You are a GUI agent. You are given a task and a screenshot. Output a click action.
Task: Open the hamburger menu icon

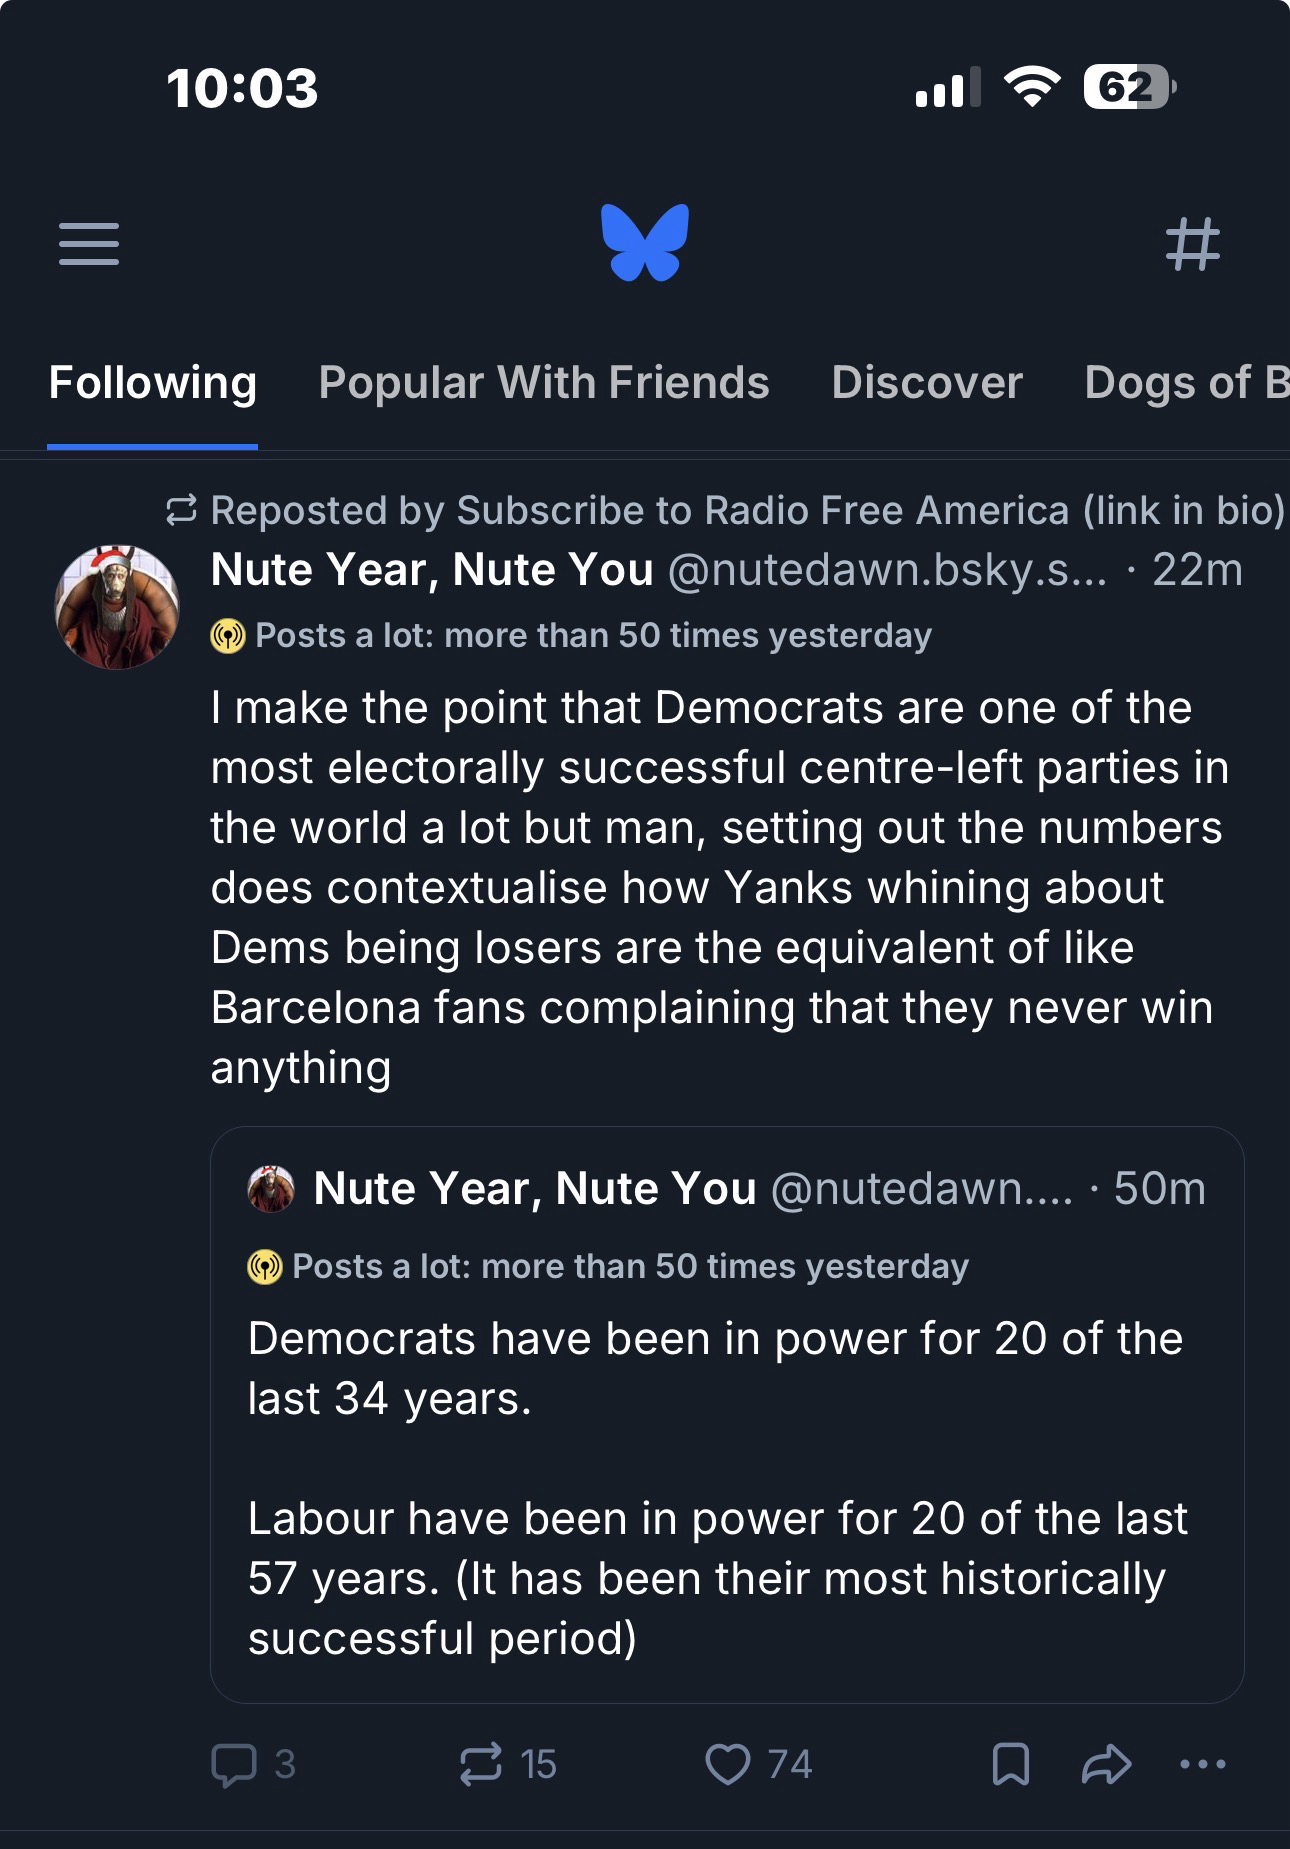(89, 244)
